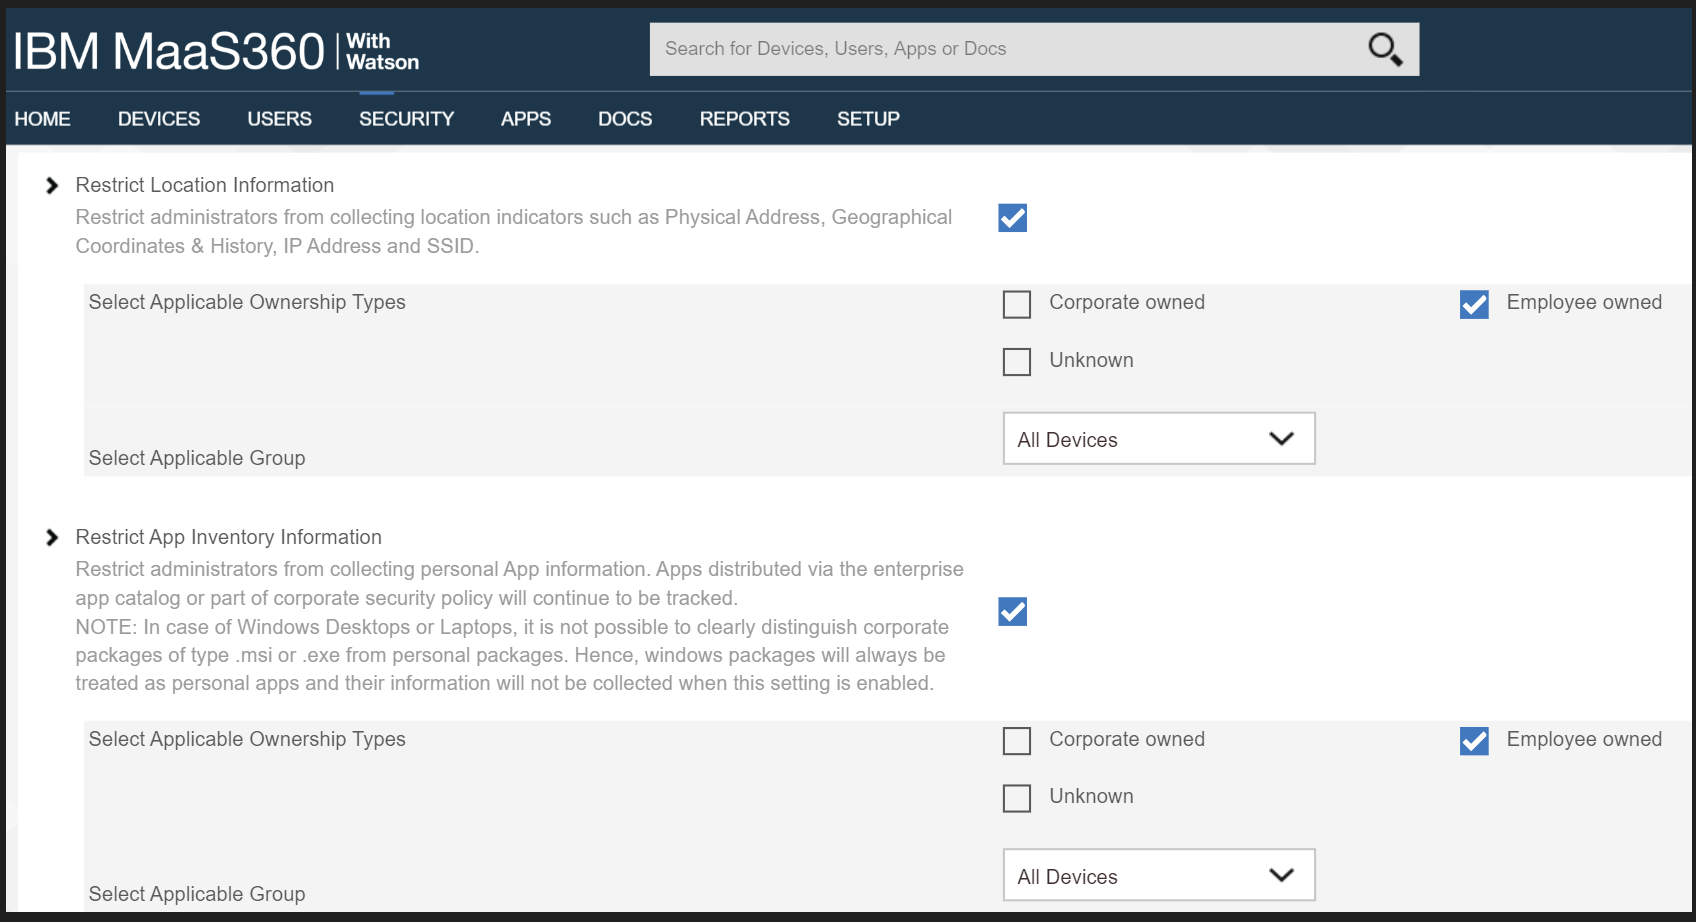The image size is (1696, 922).
Task: Check Unknown ownership under App Inventory restriction
Action: point(1016,797)
